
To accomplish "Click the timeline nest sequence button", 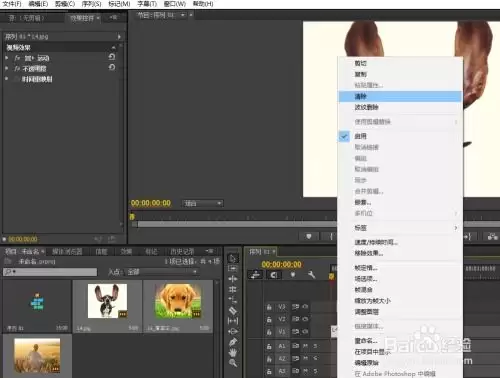I will coord(255,275).
